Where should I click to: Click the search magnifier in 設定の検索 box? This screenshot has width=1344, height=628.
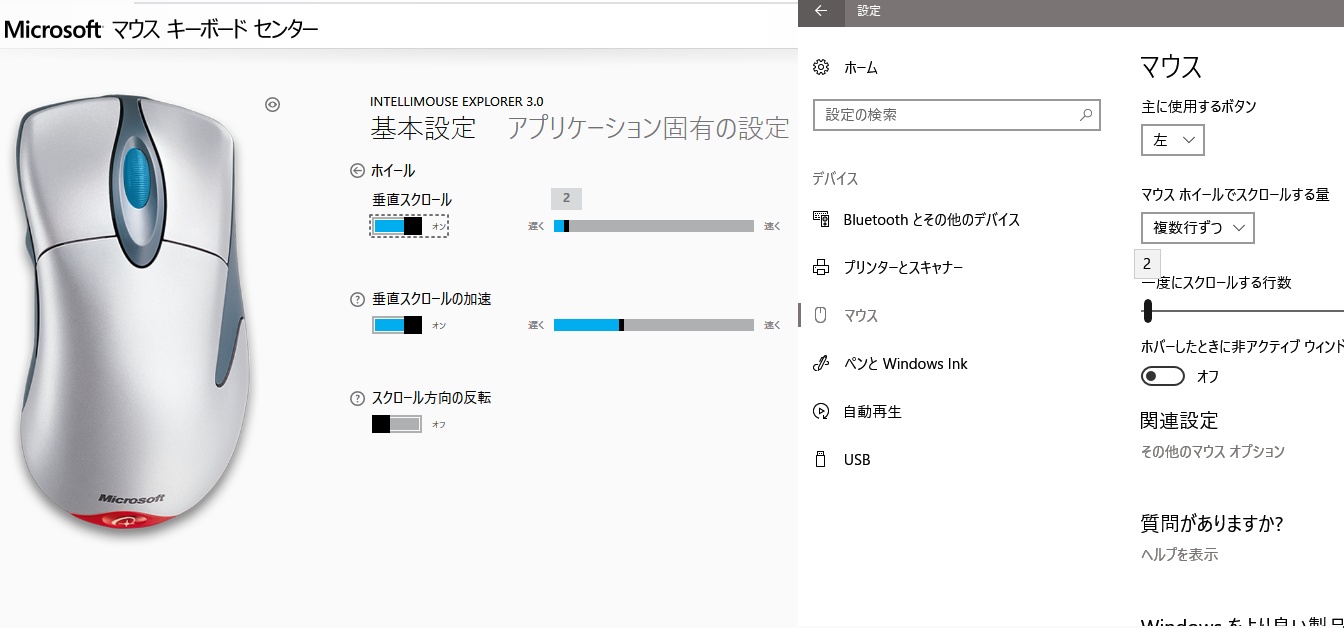tap(1086, 115)
